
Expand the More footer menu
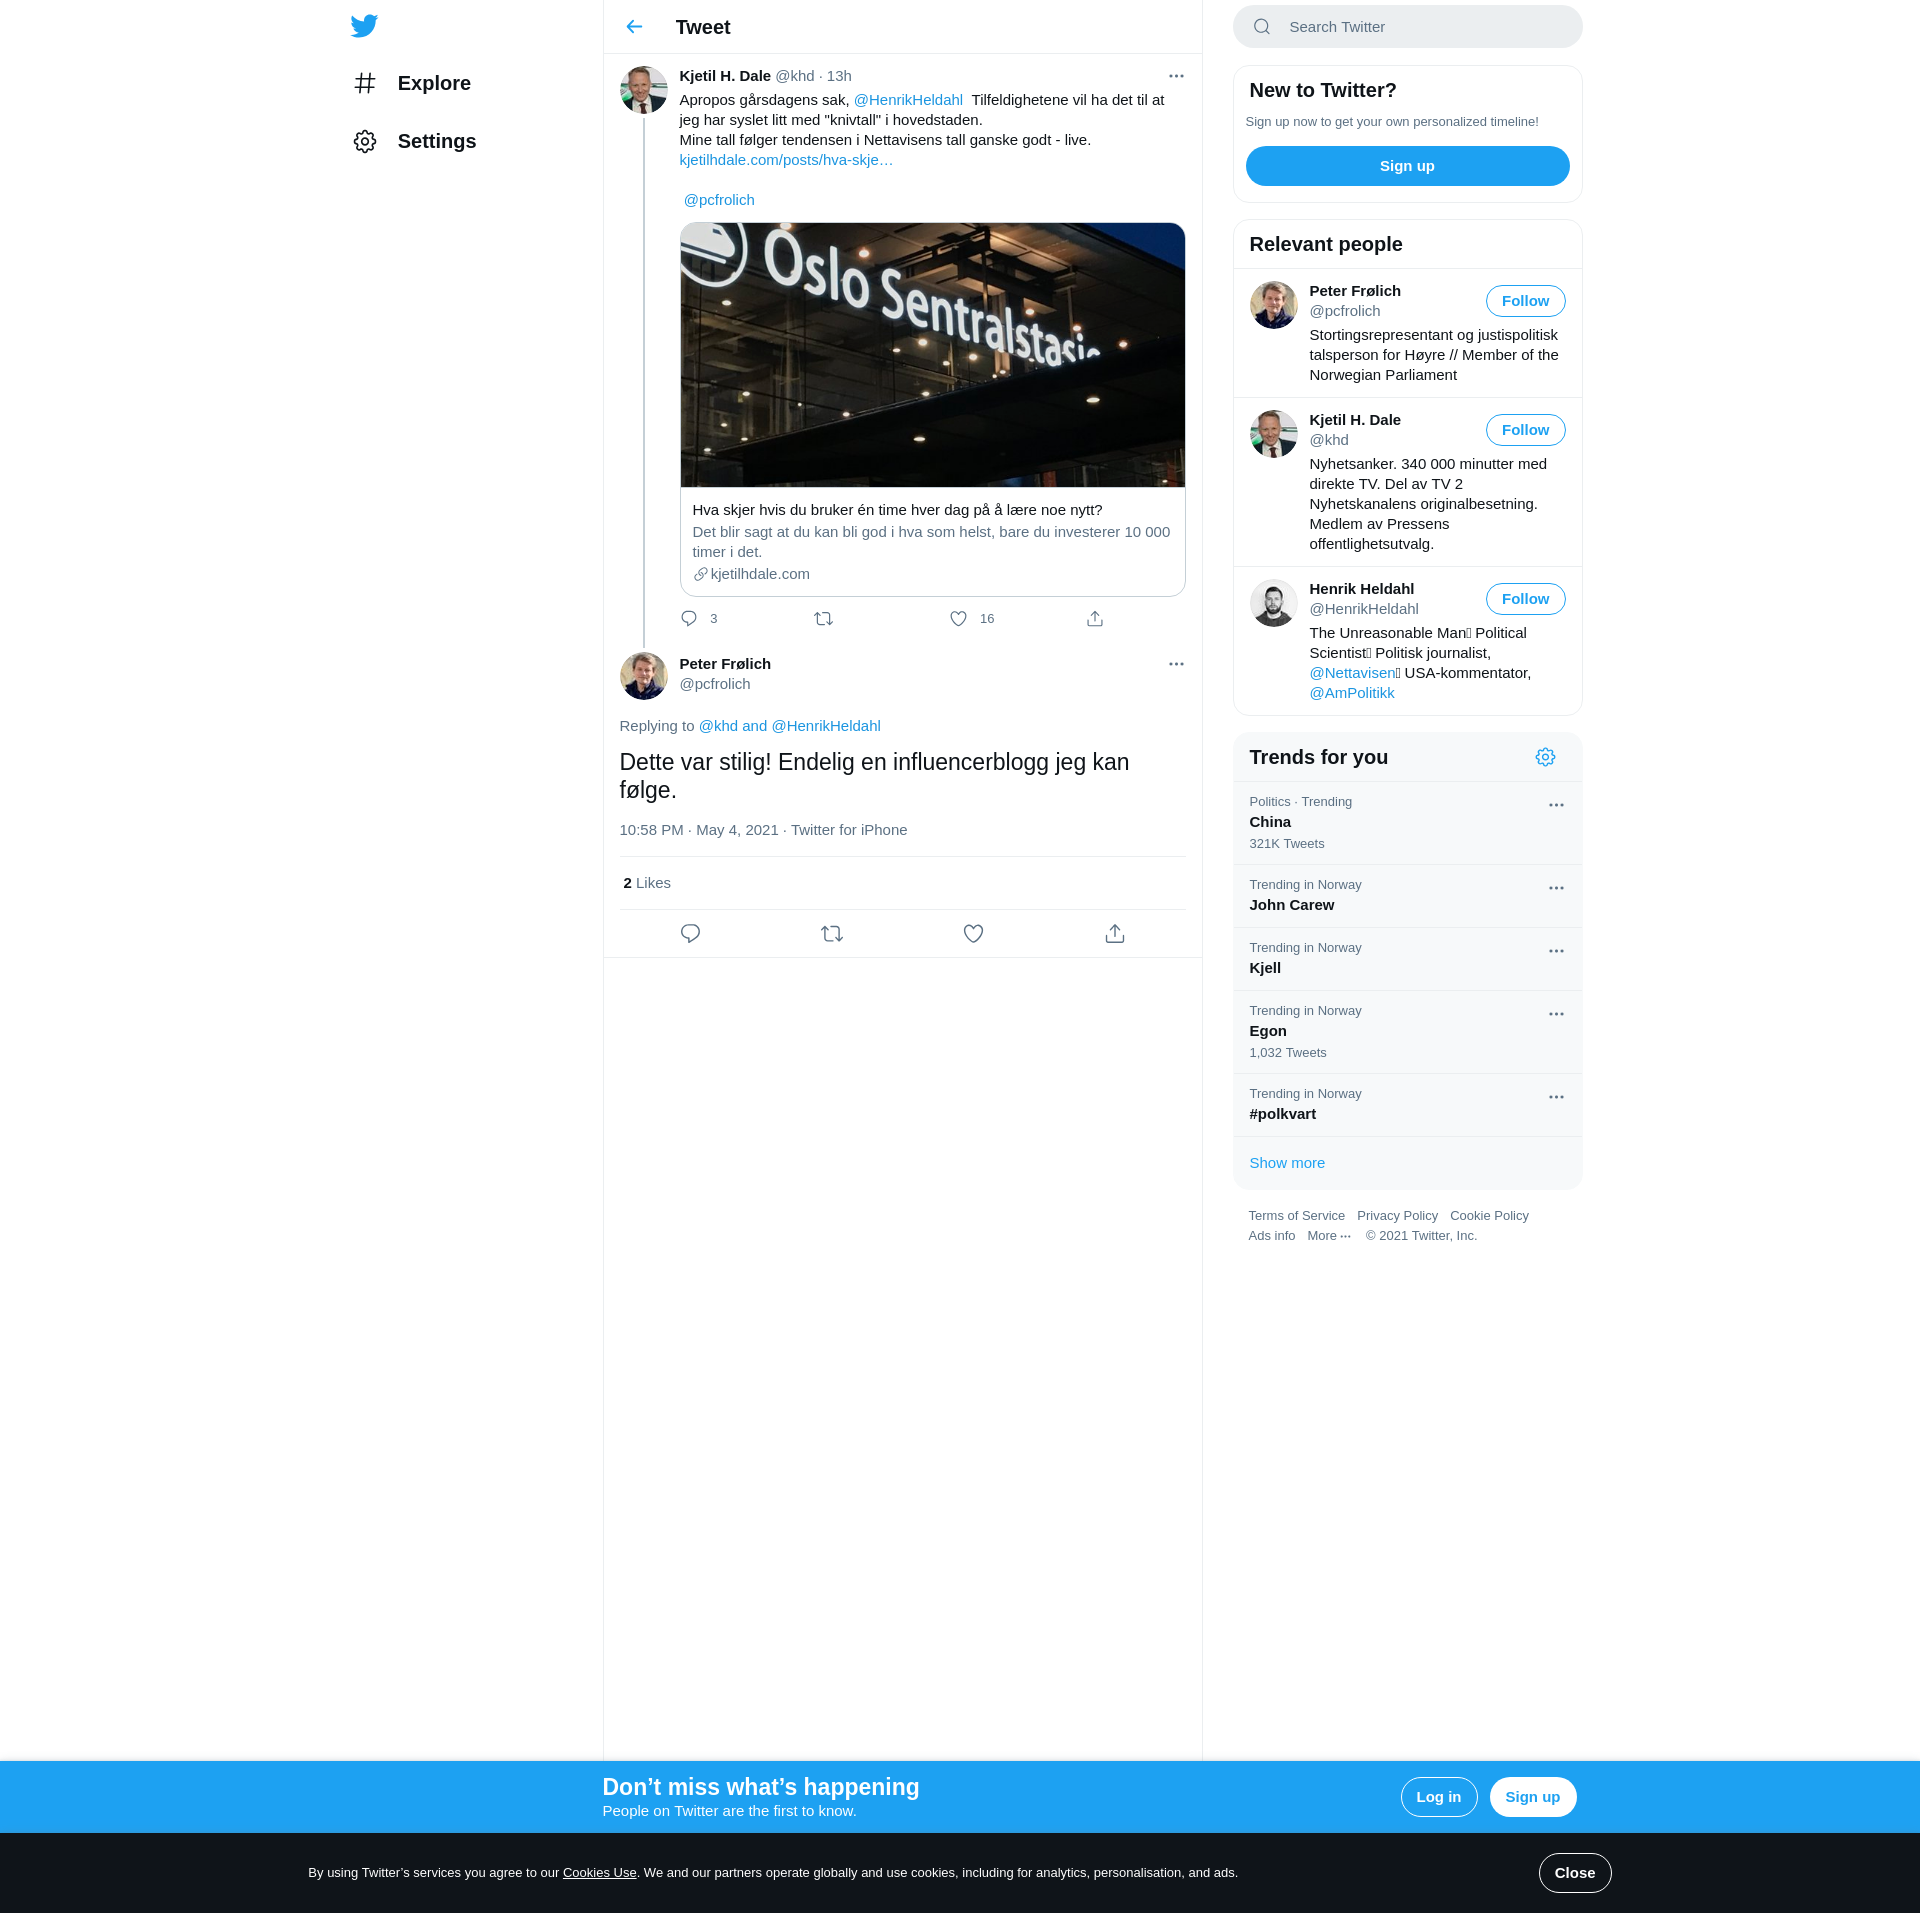[1329, 1236]
